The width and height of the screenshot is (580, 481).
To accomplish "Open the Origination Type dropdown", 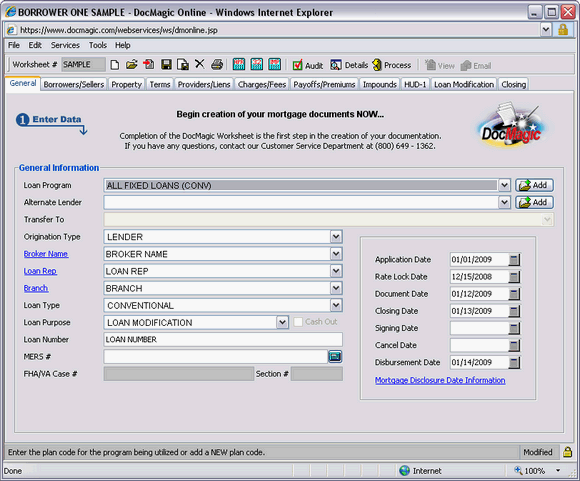I will point(336,236).
